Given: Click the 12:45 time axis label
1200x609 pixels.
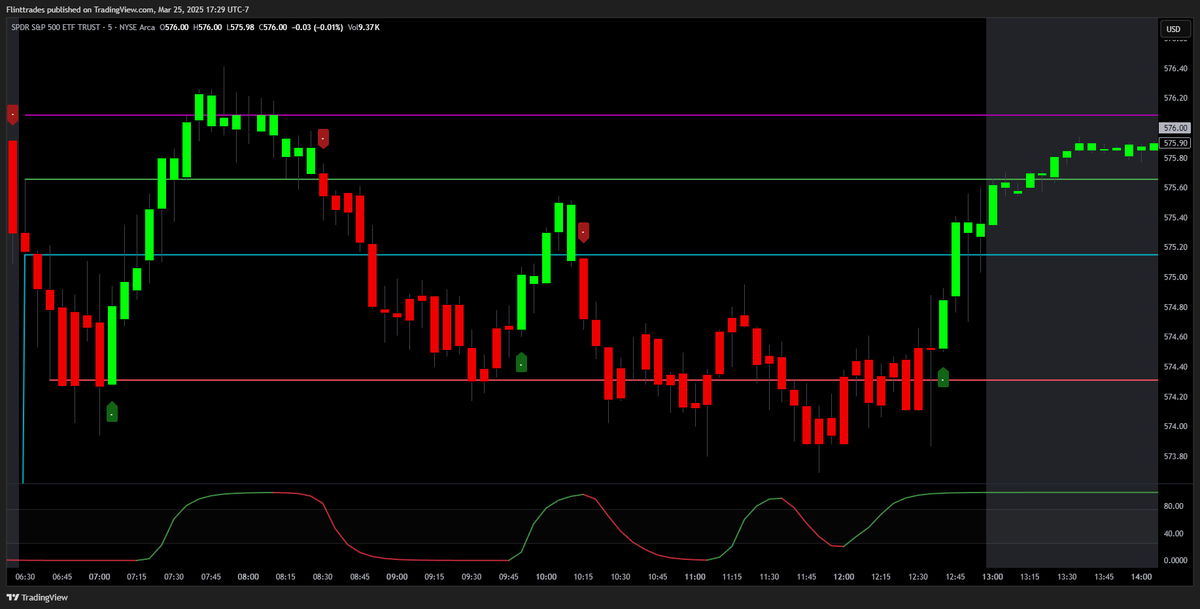Looking at the screenshot, I should coord(956,577).
